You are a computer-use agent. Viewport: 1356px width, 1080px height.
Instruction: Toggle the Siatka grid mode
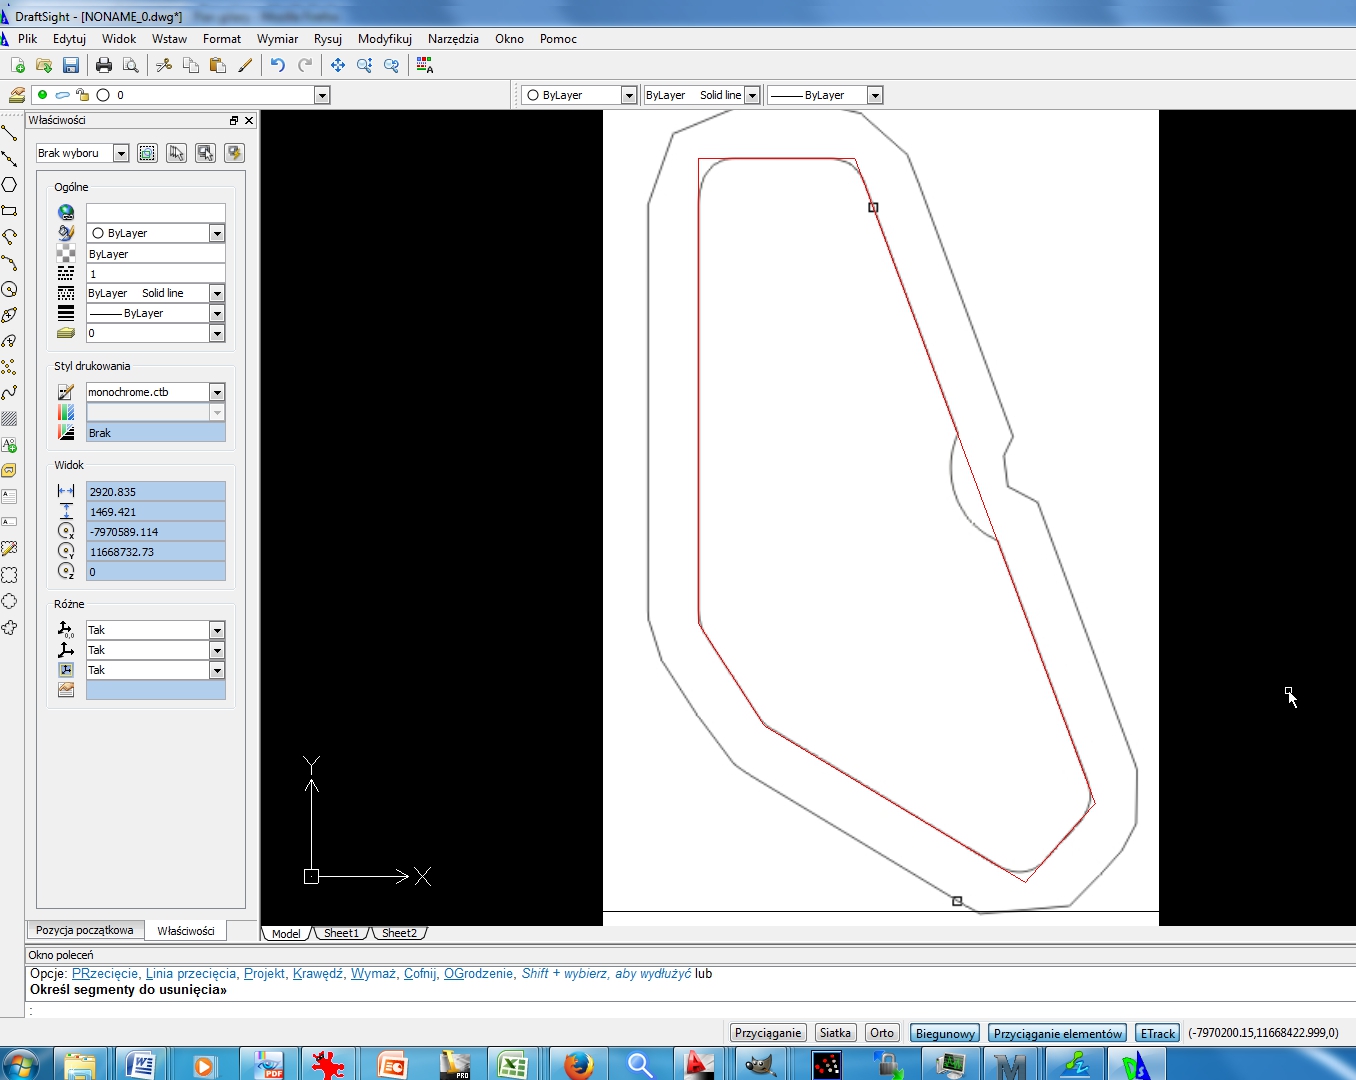point(835,1033)
